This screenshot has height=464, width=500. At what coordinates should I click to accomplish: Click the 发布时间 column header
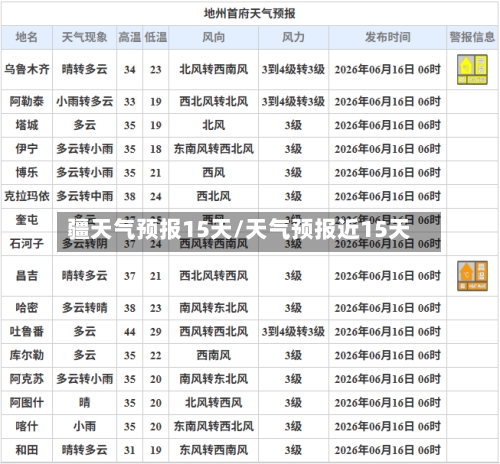pos(387,37)
